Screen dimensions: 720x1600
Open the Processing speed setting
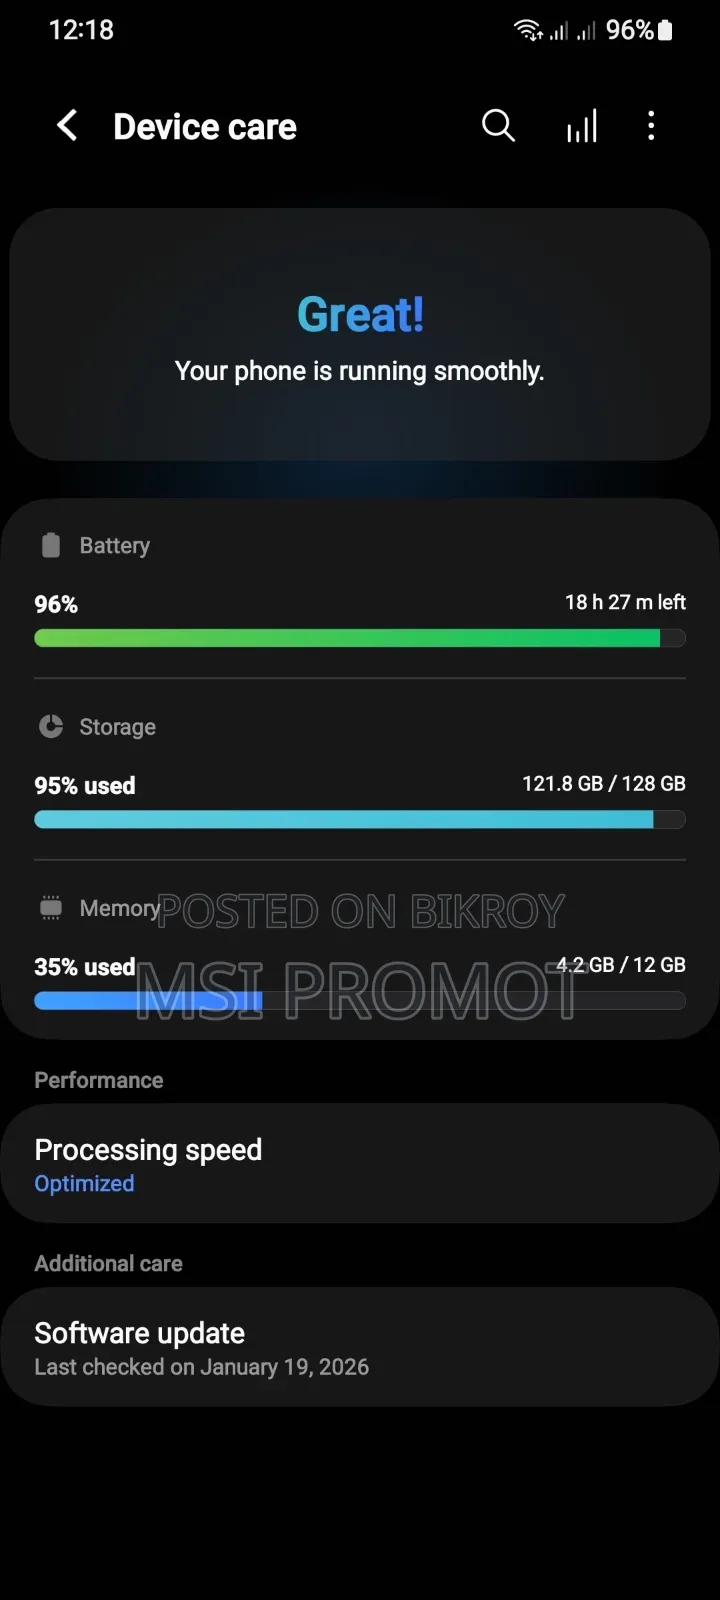(360, 1164)
